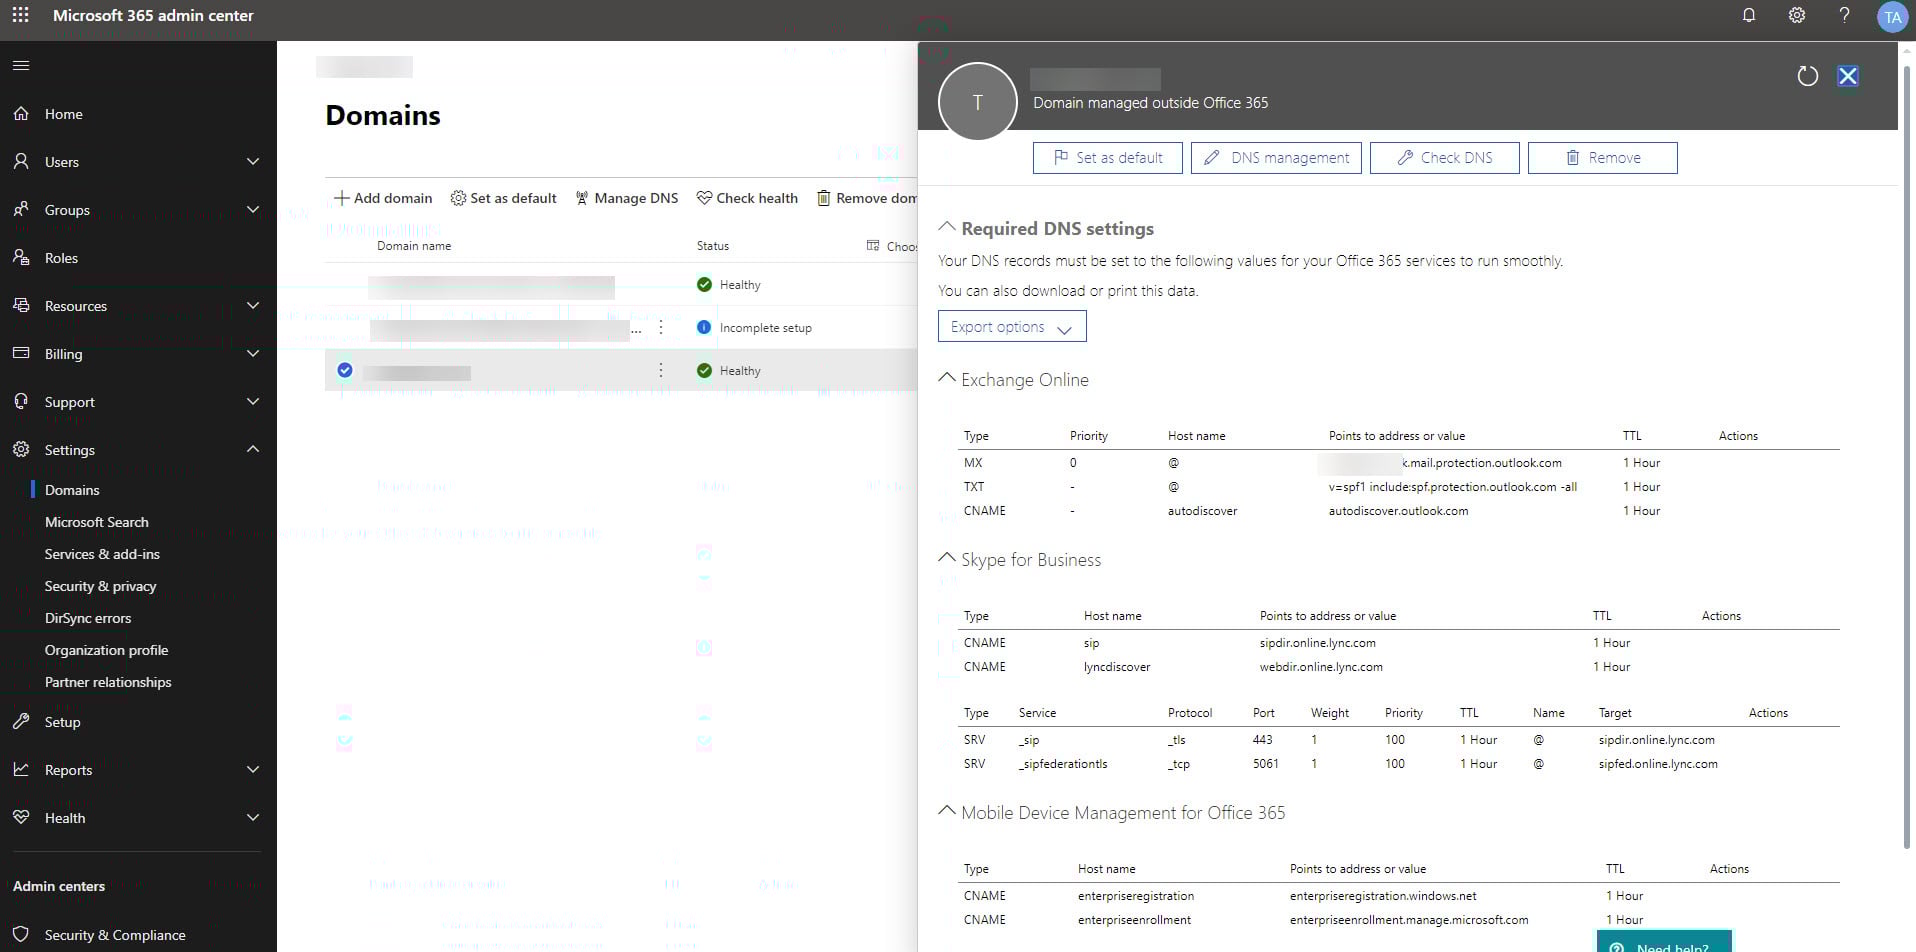Screen dimensions: 1916x952
Task: Open the three-dot menu on the selected domain
Action: coord(660,370)
